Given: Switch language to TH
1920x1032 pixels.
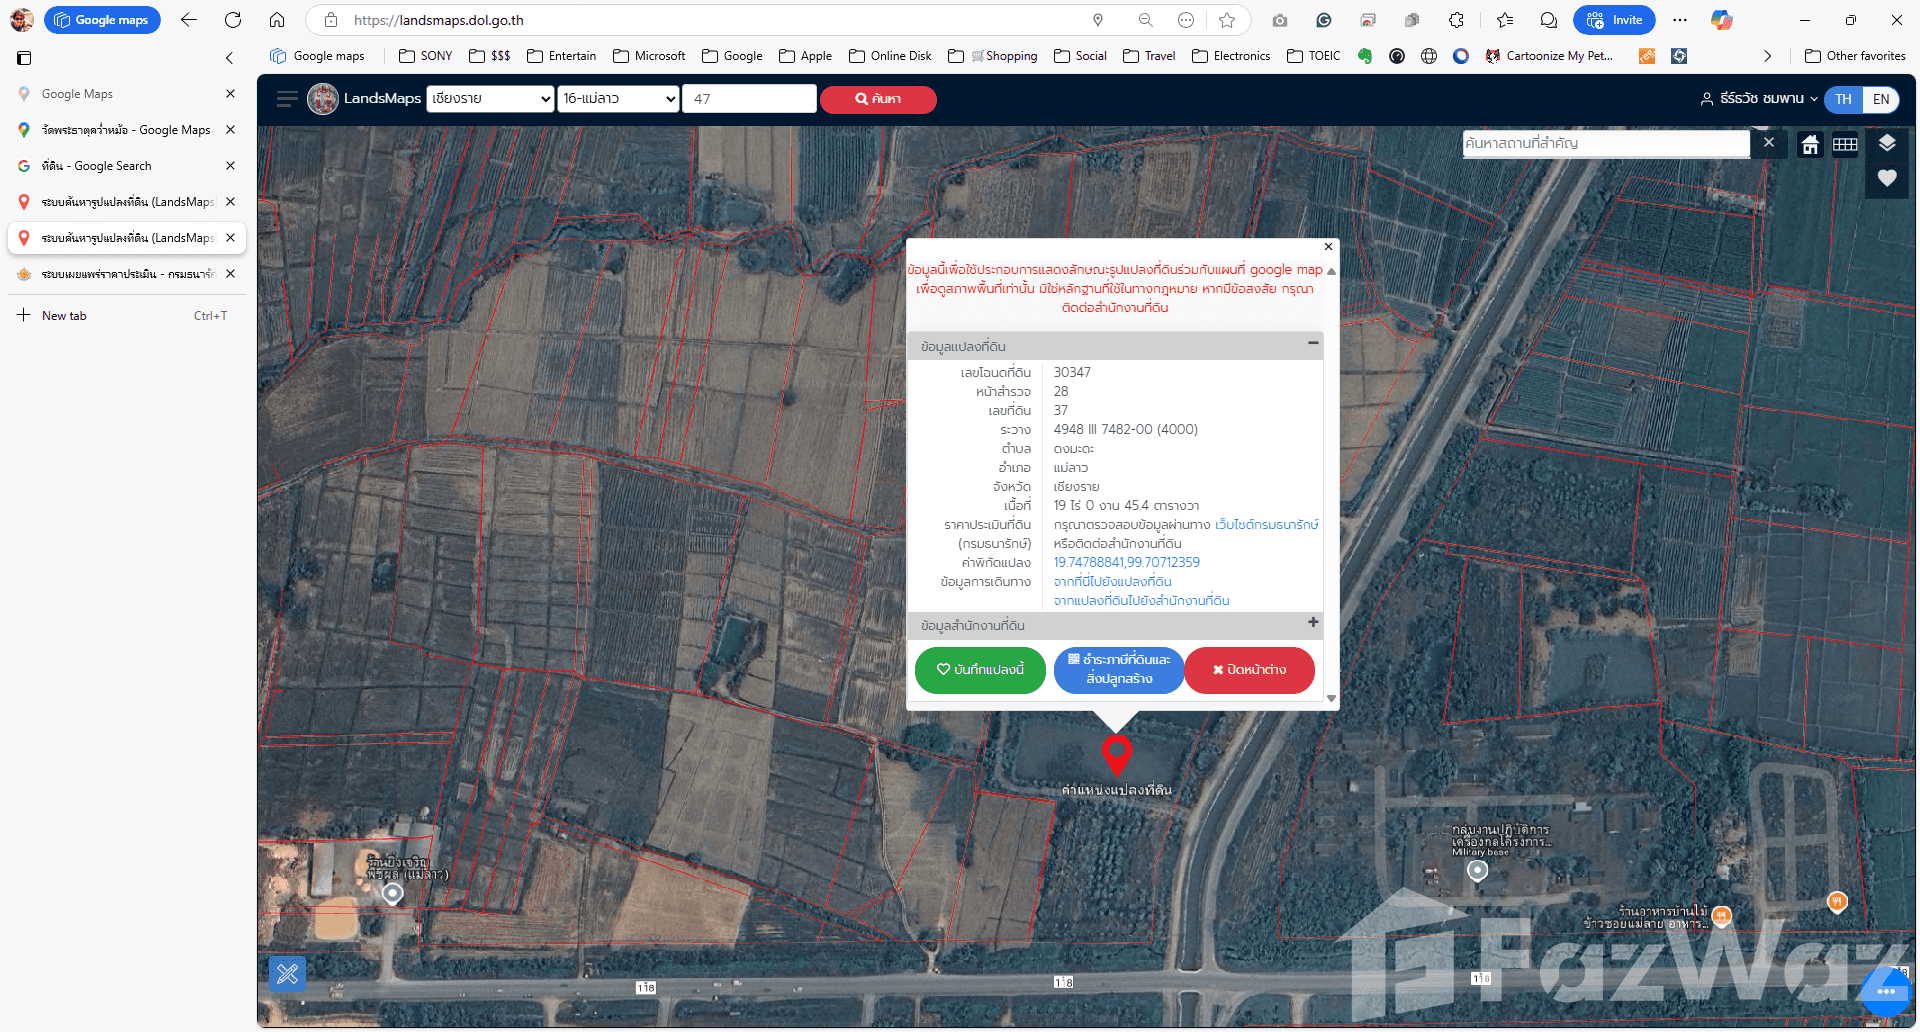Looking at the screenshot, I should [1843, 99].
